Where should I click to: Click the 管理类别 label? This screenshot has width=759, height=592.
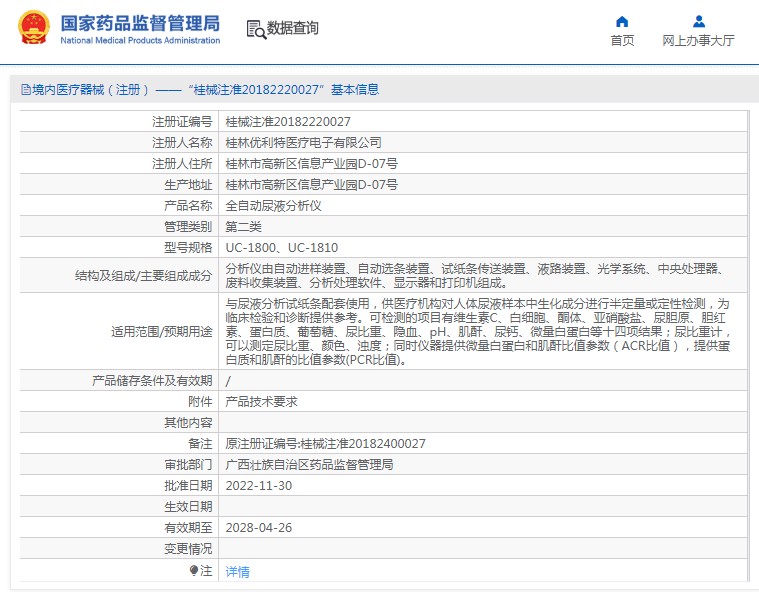click(188, 227)
